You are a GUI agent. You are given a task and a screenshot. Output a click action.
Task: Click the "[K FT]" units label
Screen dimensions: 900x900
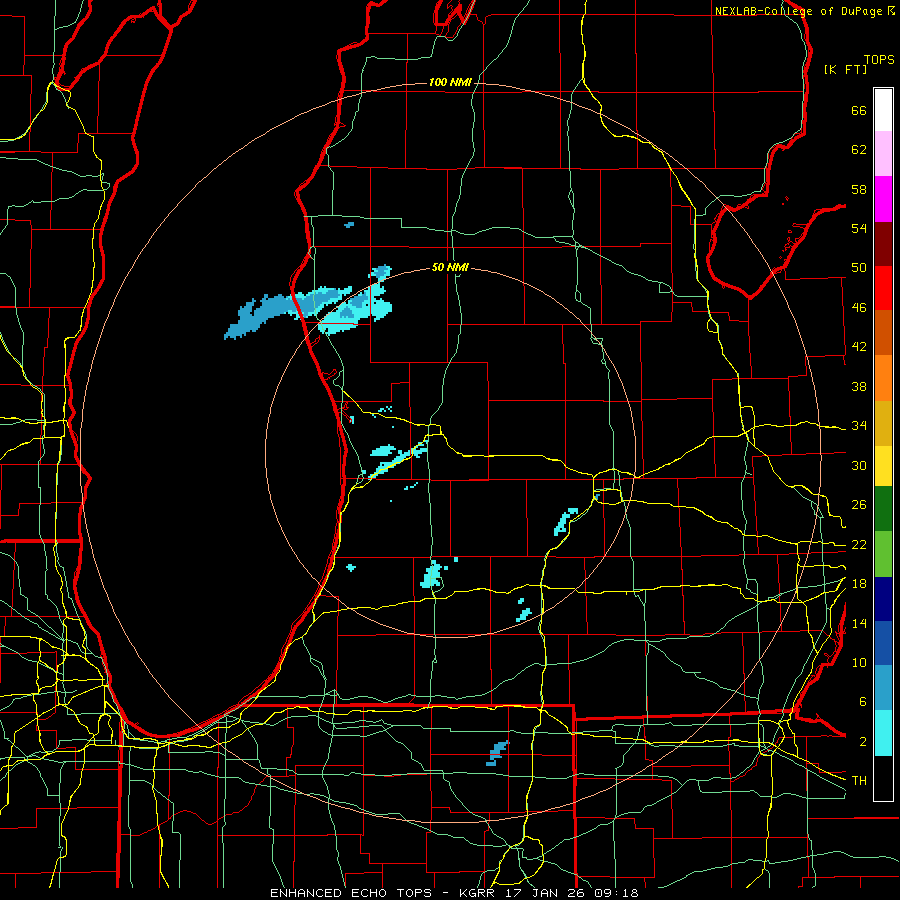tap(845, 69)
